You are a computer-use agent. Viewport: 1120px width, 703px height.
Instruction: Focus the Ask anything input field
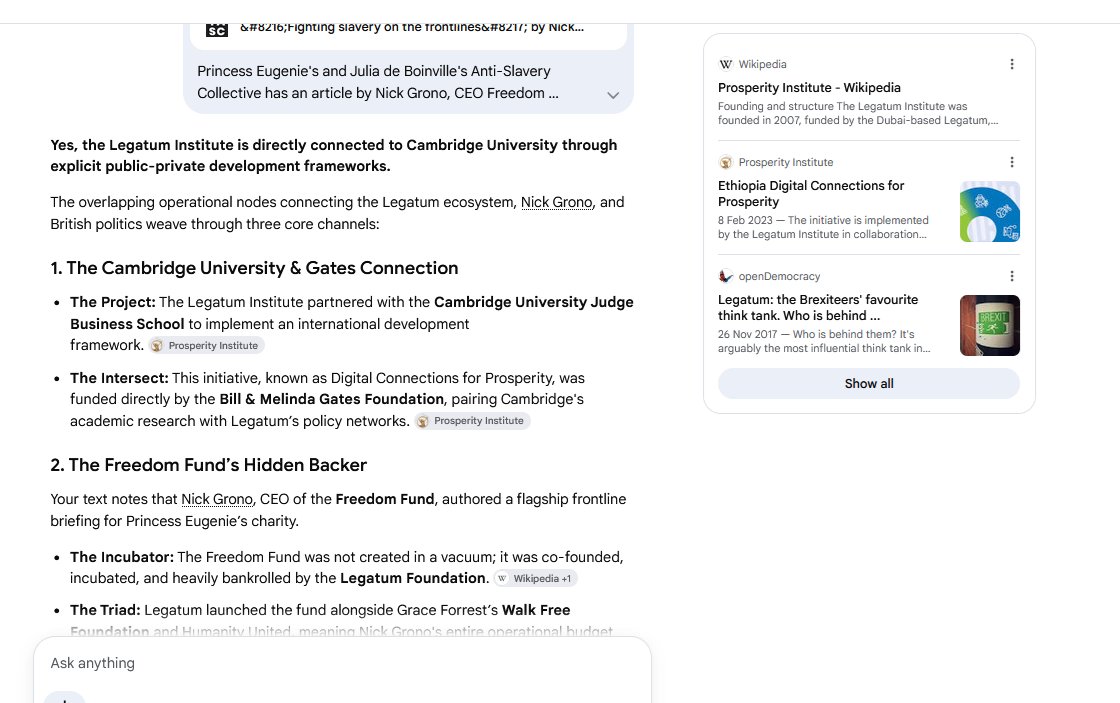342,663
